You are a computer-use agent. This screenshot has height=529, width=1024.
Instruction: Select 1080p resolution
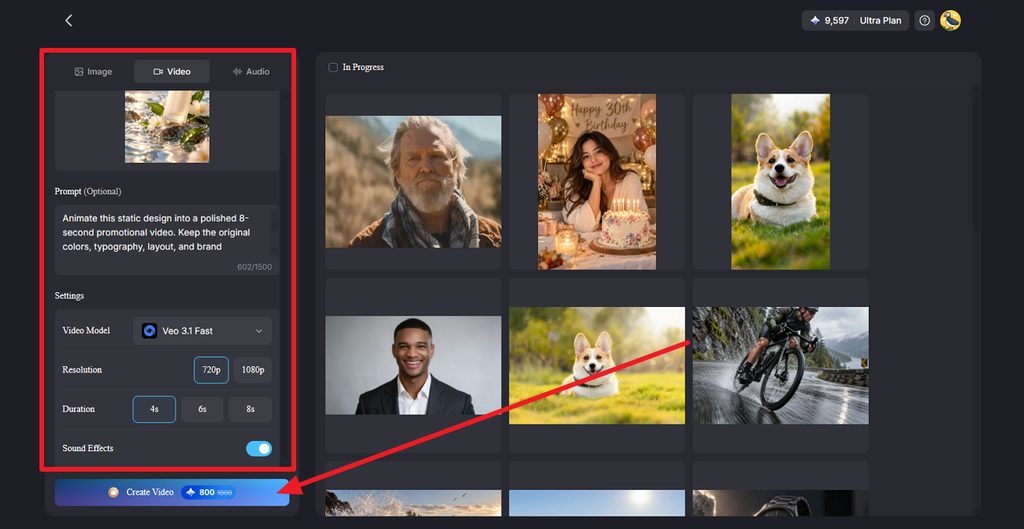pyautogui.click(x=253, y=370)
